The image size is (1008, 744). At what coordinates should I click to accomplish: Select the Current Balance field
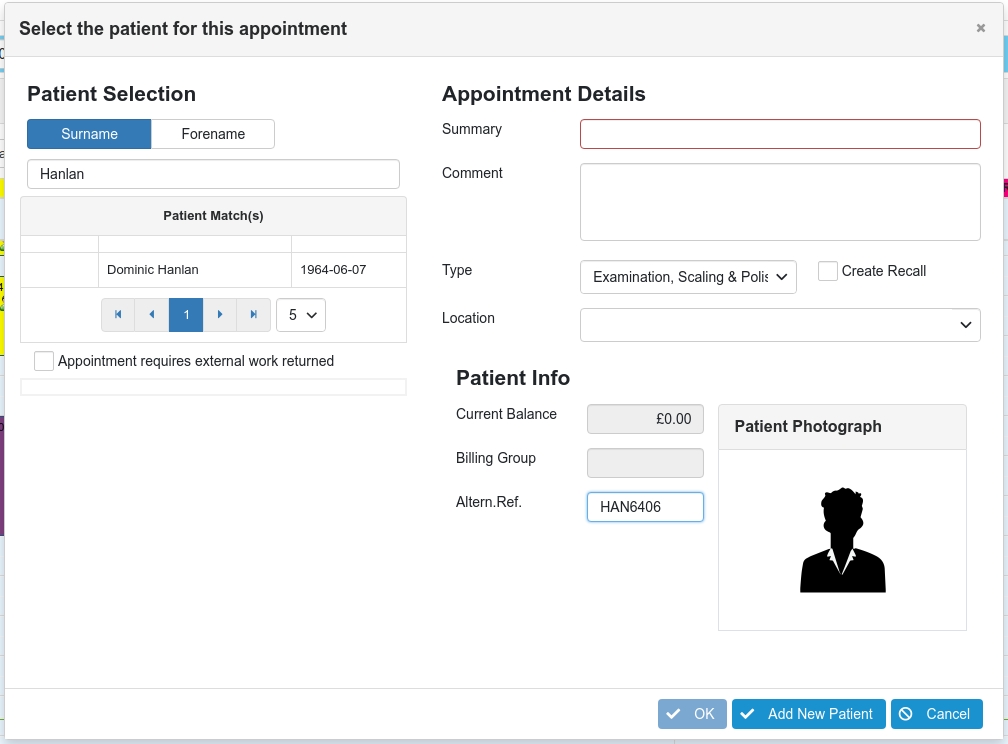pos(645,419)
